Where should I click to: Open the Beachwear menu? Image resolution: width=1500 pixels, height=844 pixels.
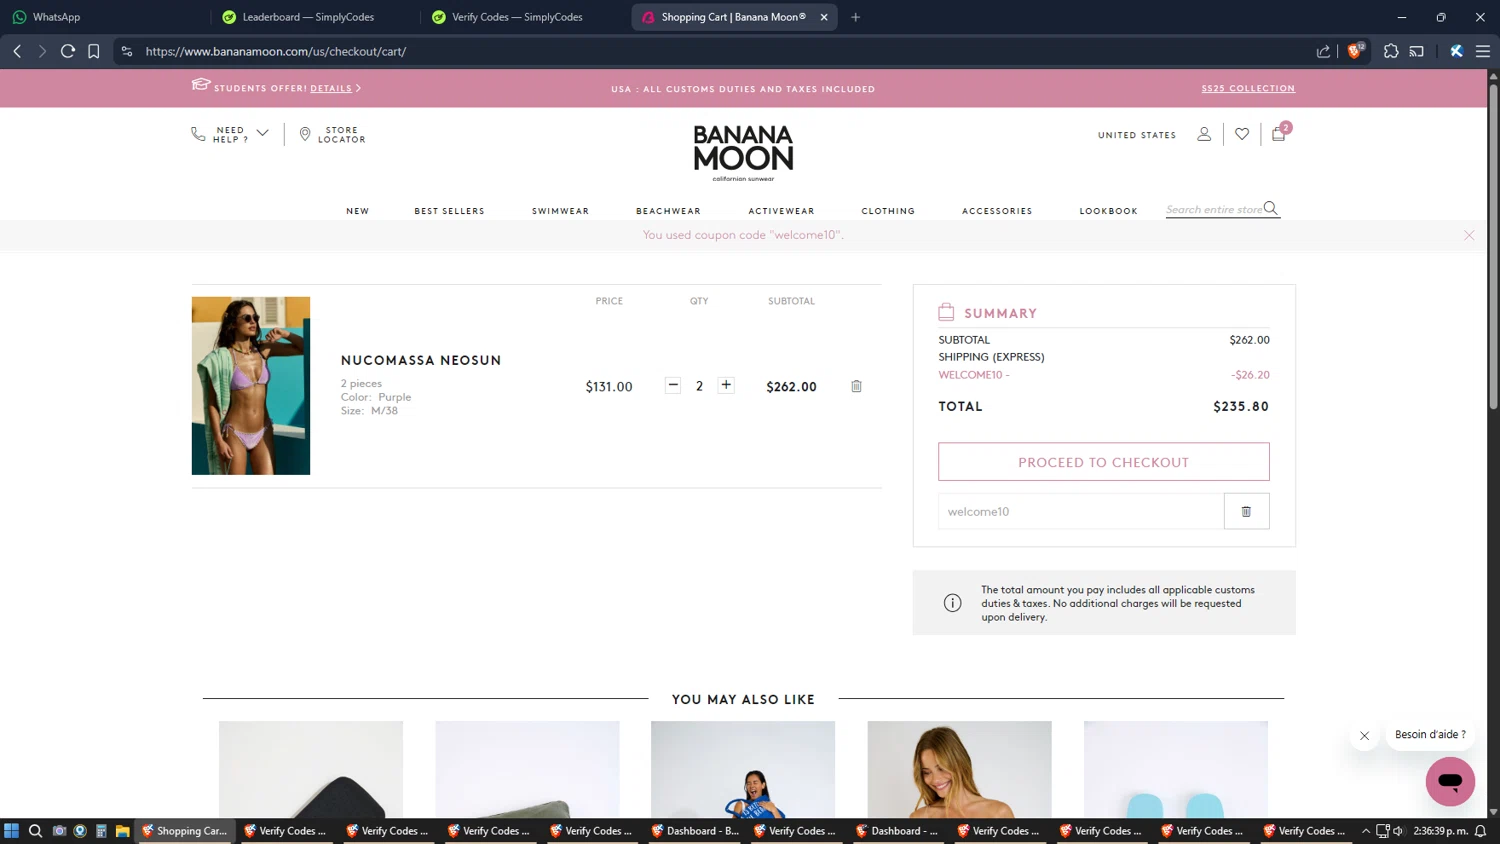click(x=669, y=211)
